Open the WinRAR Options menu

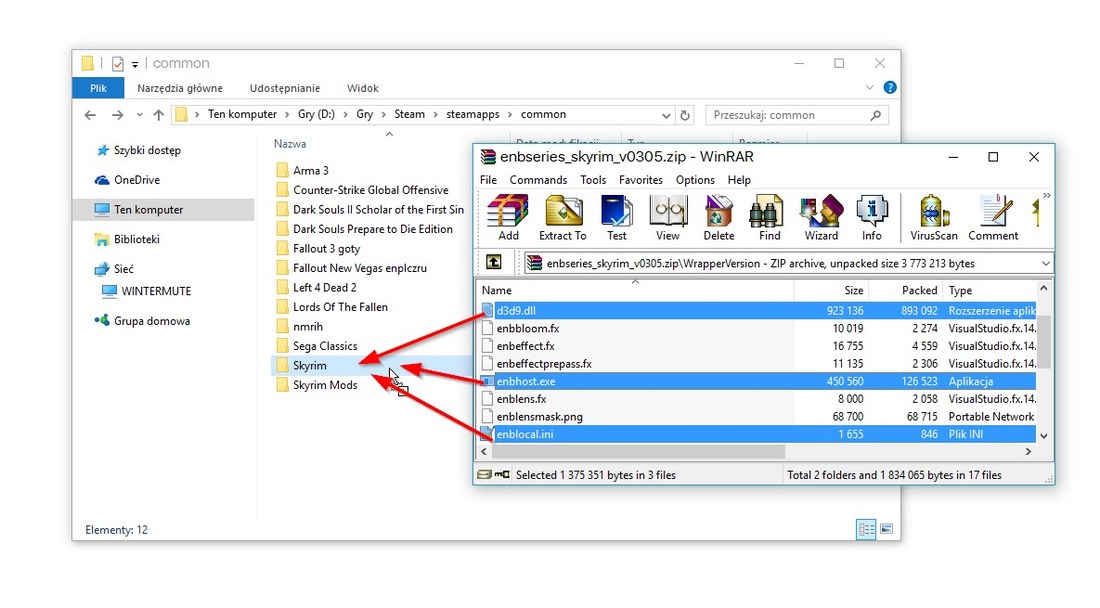click(x=695, y=180)
